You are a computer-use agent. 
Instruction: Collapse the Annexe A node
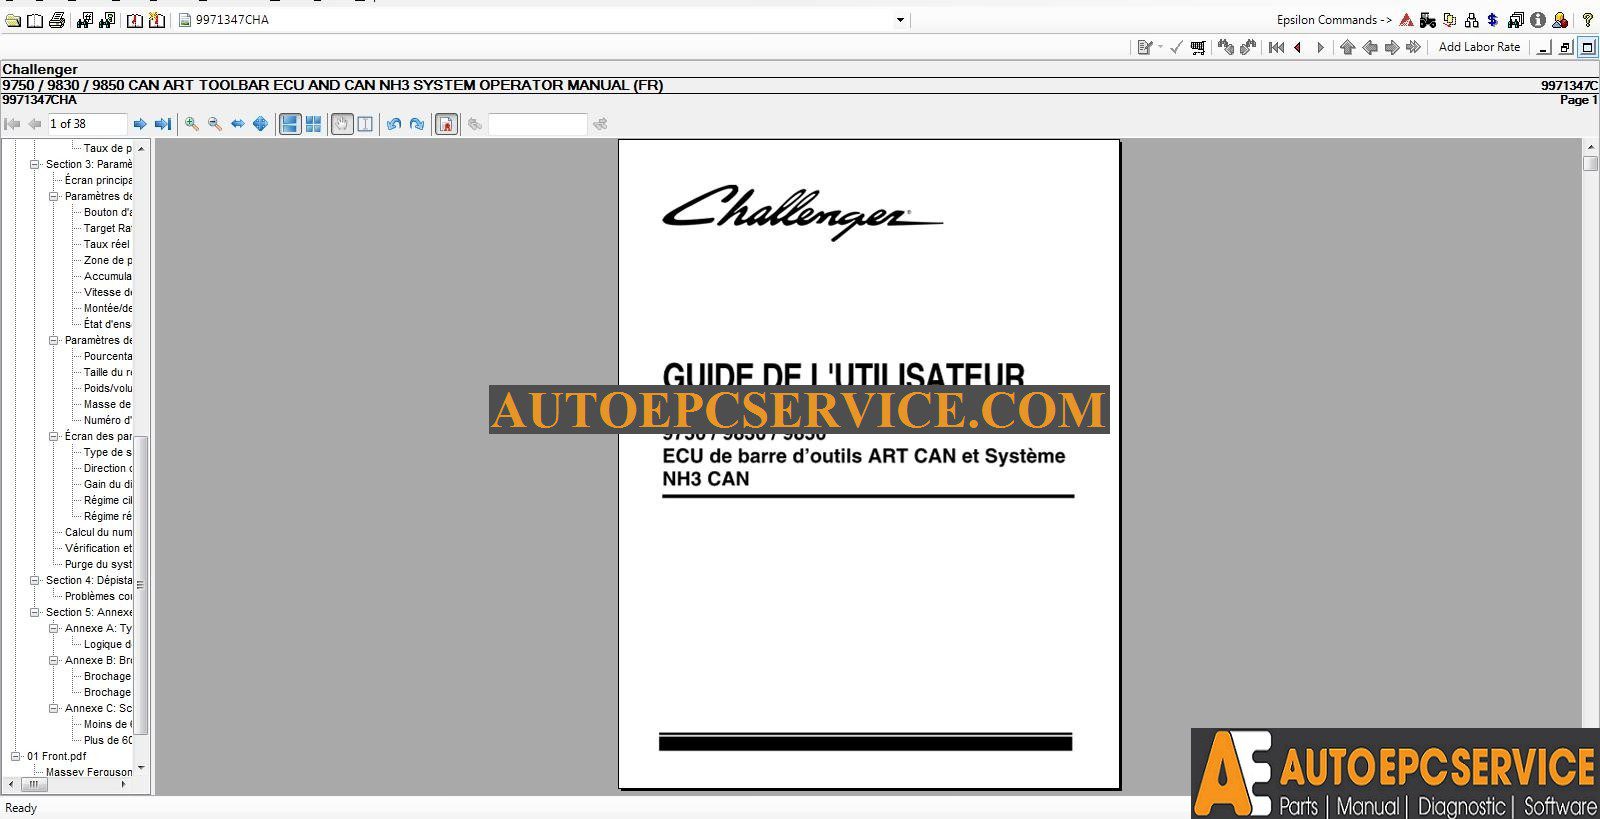coord(54,628)
